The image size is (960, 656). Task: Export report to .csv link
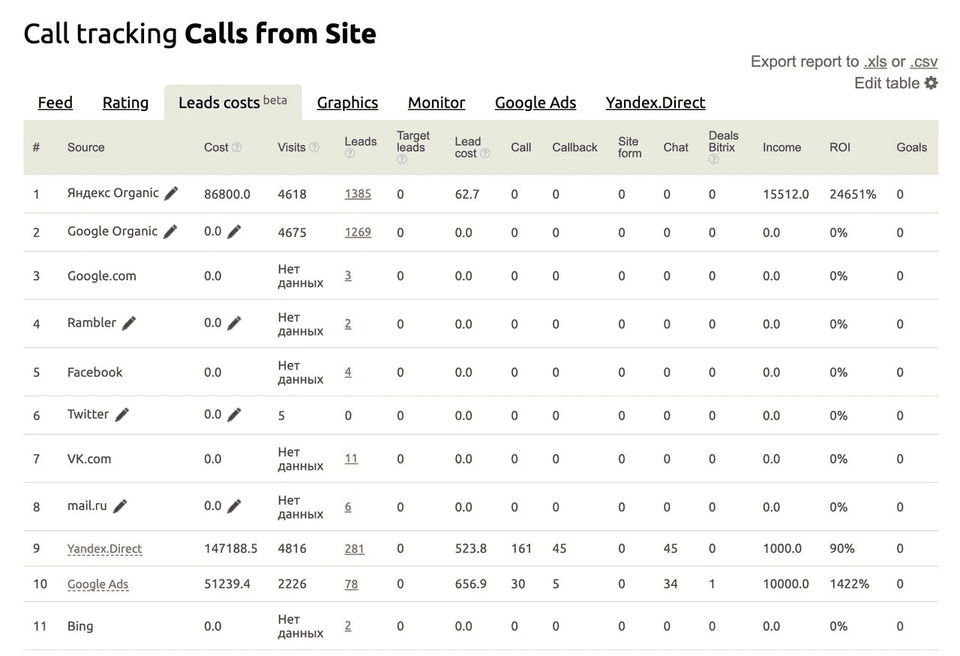coord(923,62)
